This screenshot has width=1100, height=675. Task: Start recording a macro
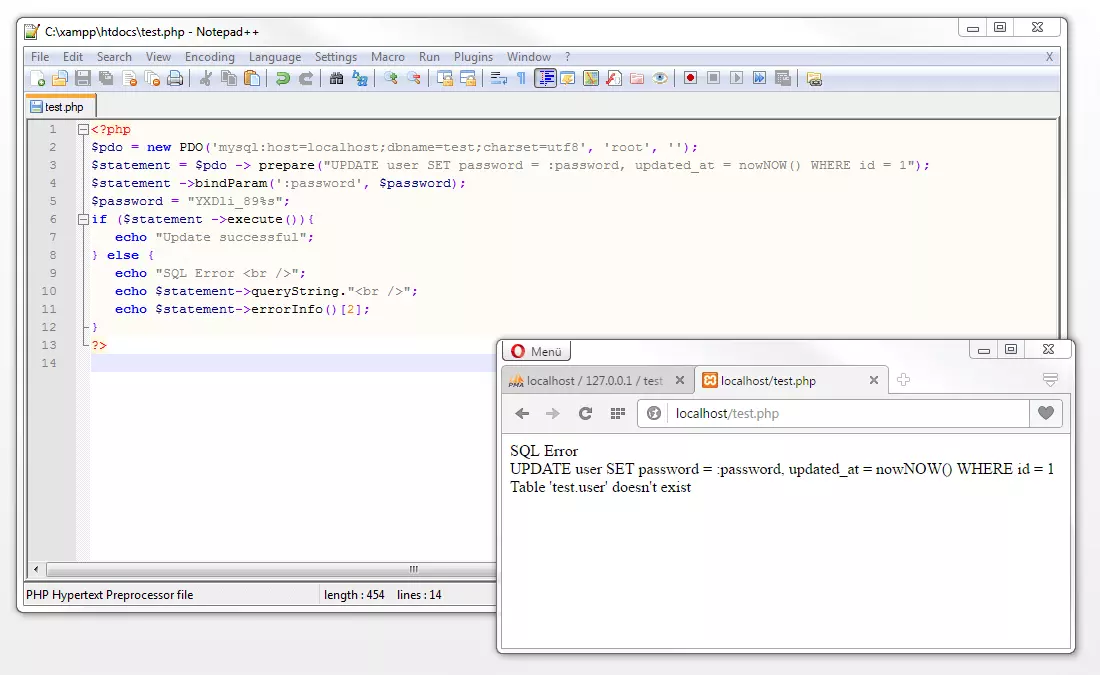(x=690, y=78)
